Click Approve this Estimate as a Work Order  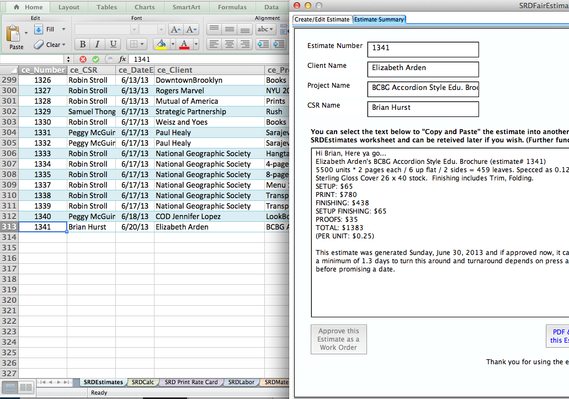click(339, 339)
